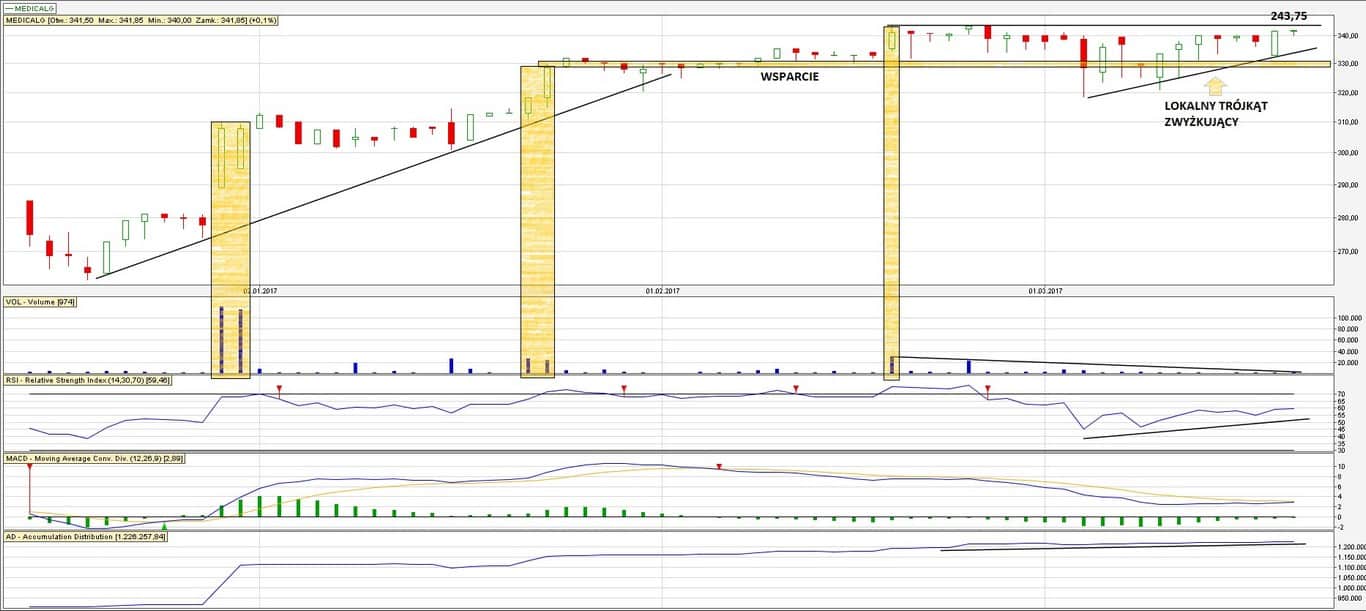Screen dimensions: 1366x611
Task: Select the red marker on the MACD peak
Action: click(719, 467)
